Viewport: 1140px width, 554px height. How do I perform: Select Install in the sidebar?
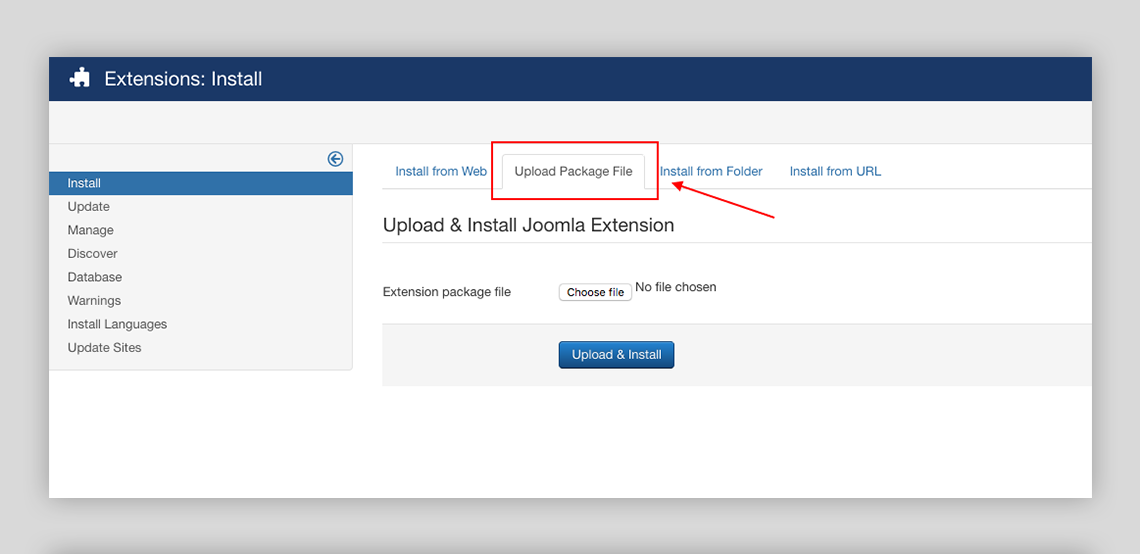(84, 183)
